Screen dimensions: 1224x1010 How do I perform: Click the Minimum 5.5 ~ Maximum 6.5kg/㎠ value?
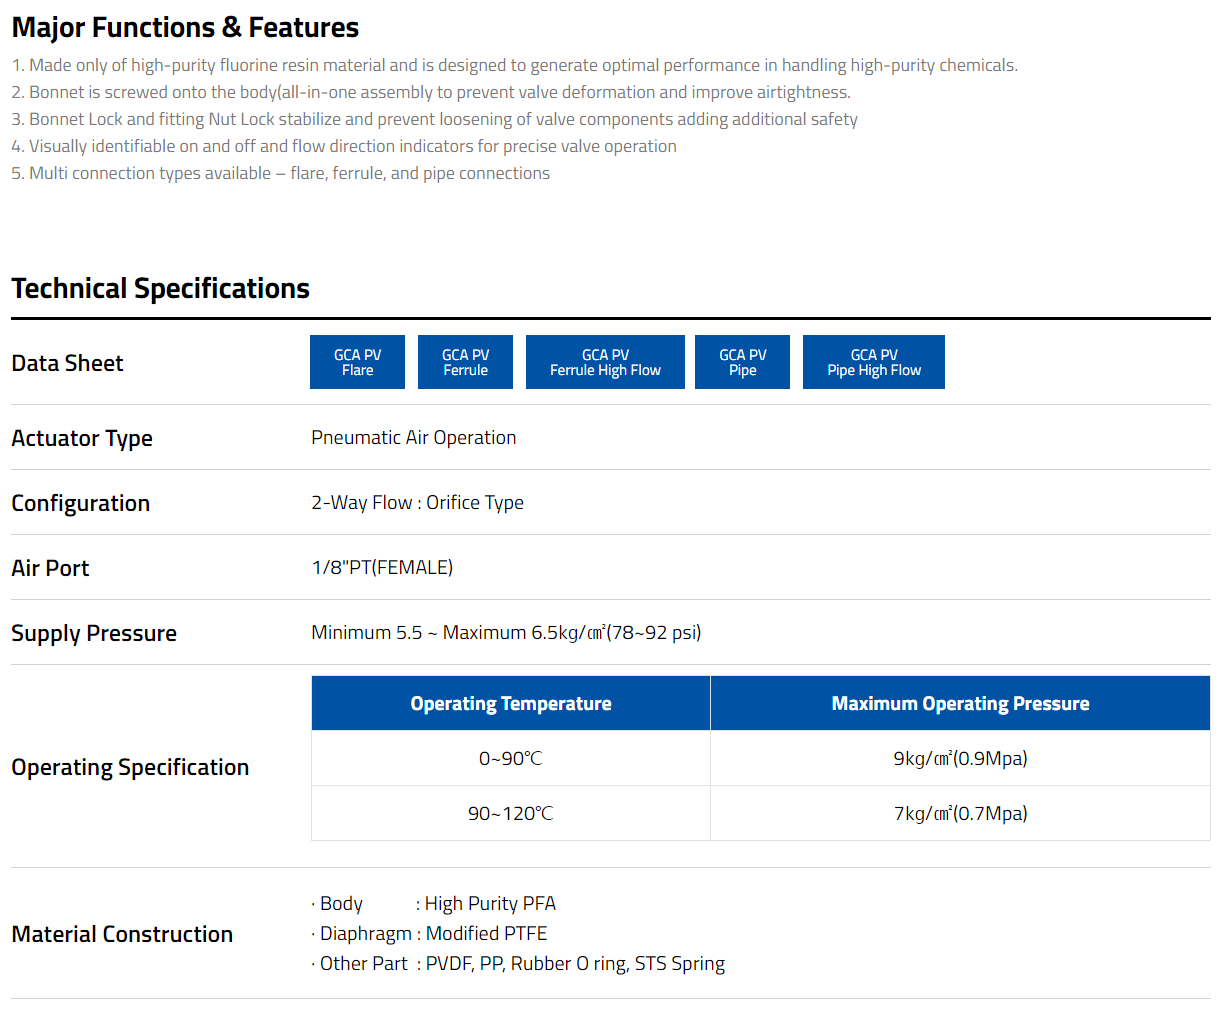[506, 632]
